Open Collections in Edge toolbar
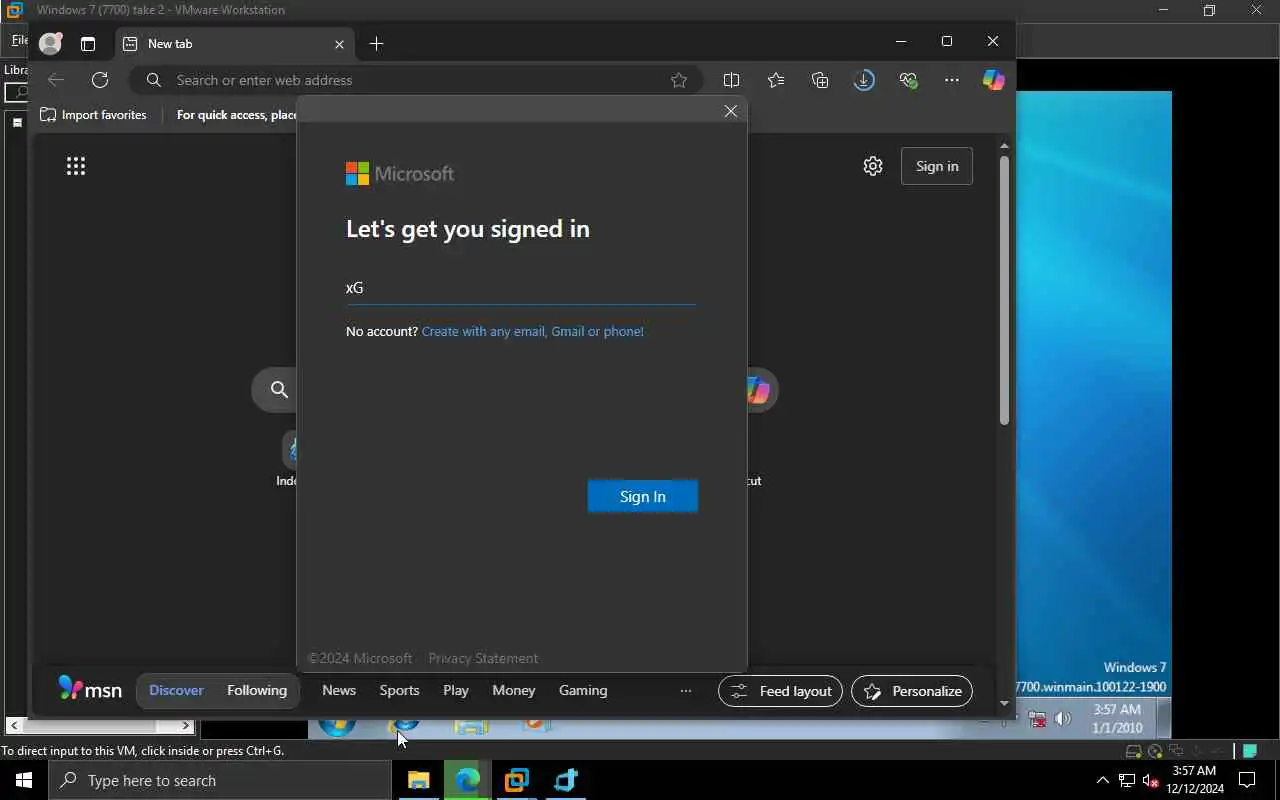This screenshot has width=1280, height=800. coord(820,80)
